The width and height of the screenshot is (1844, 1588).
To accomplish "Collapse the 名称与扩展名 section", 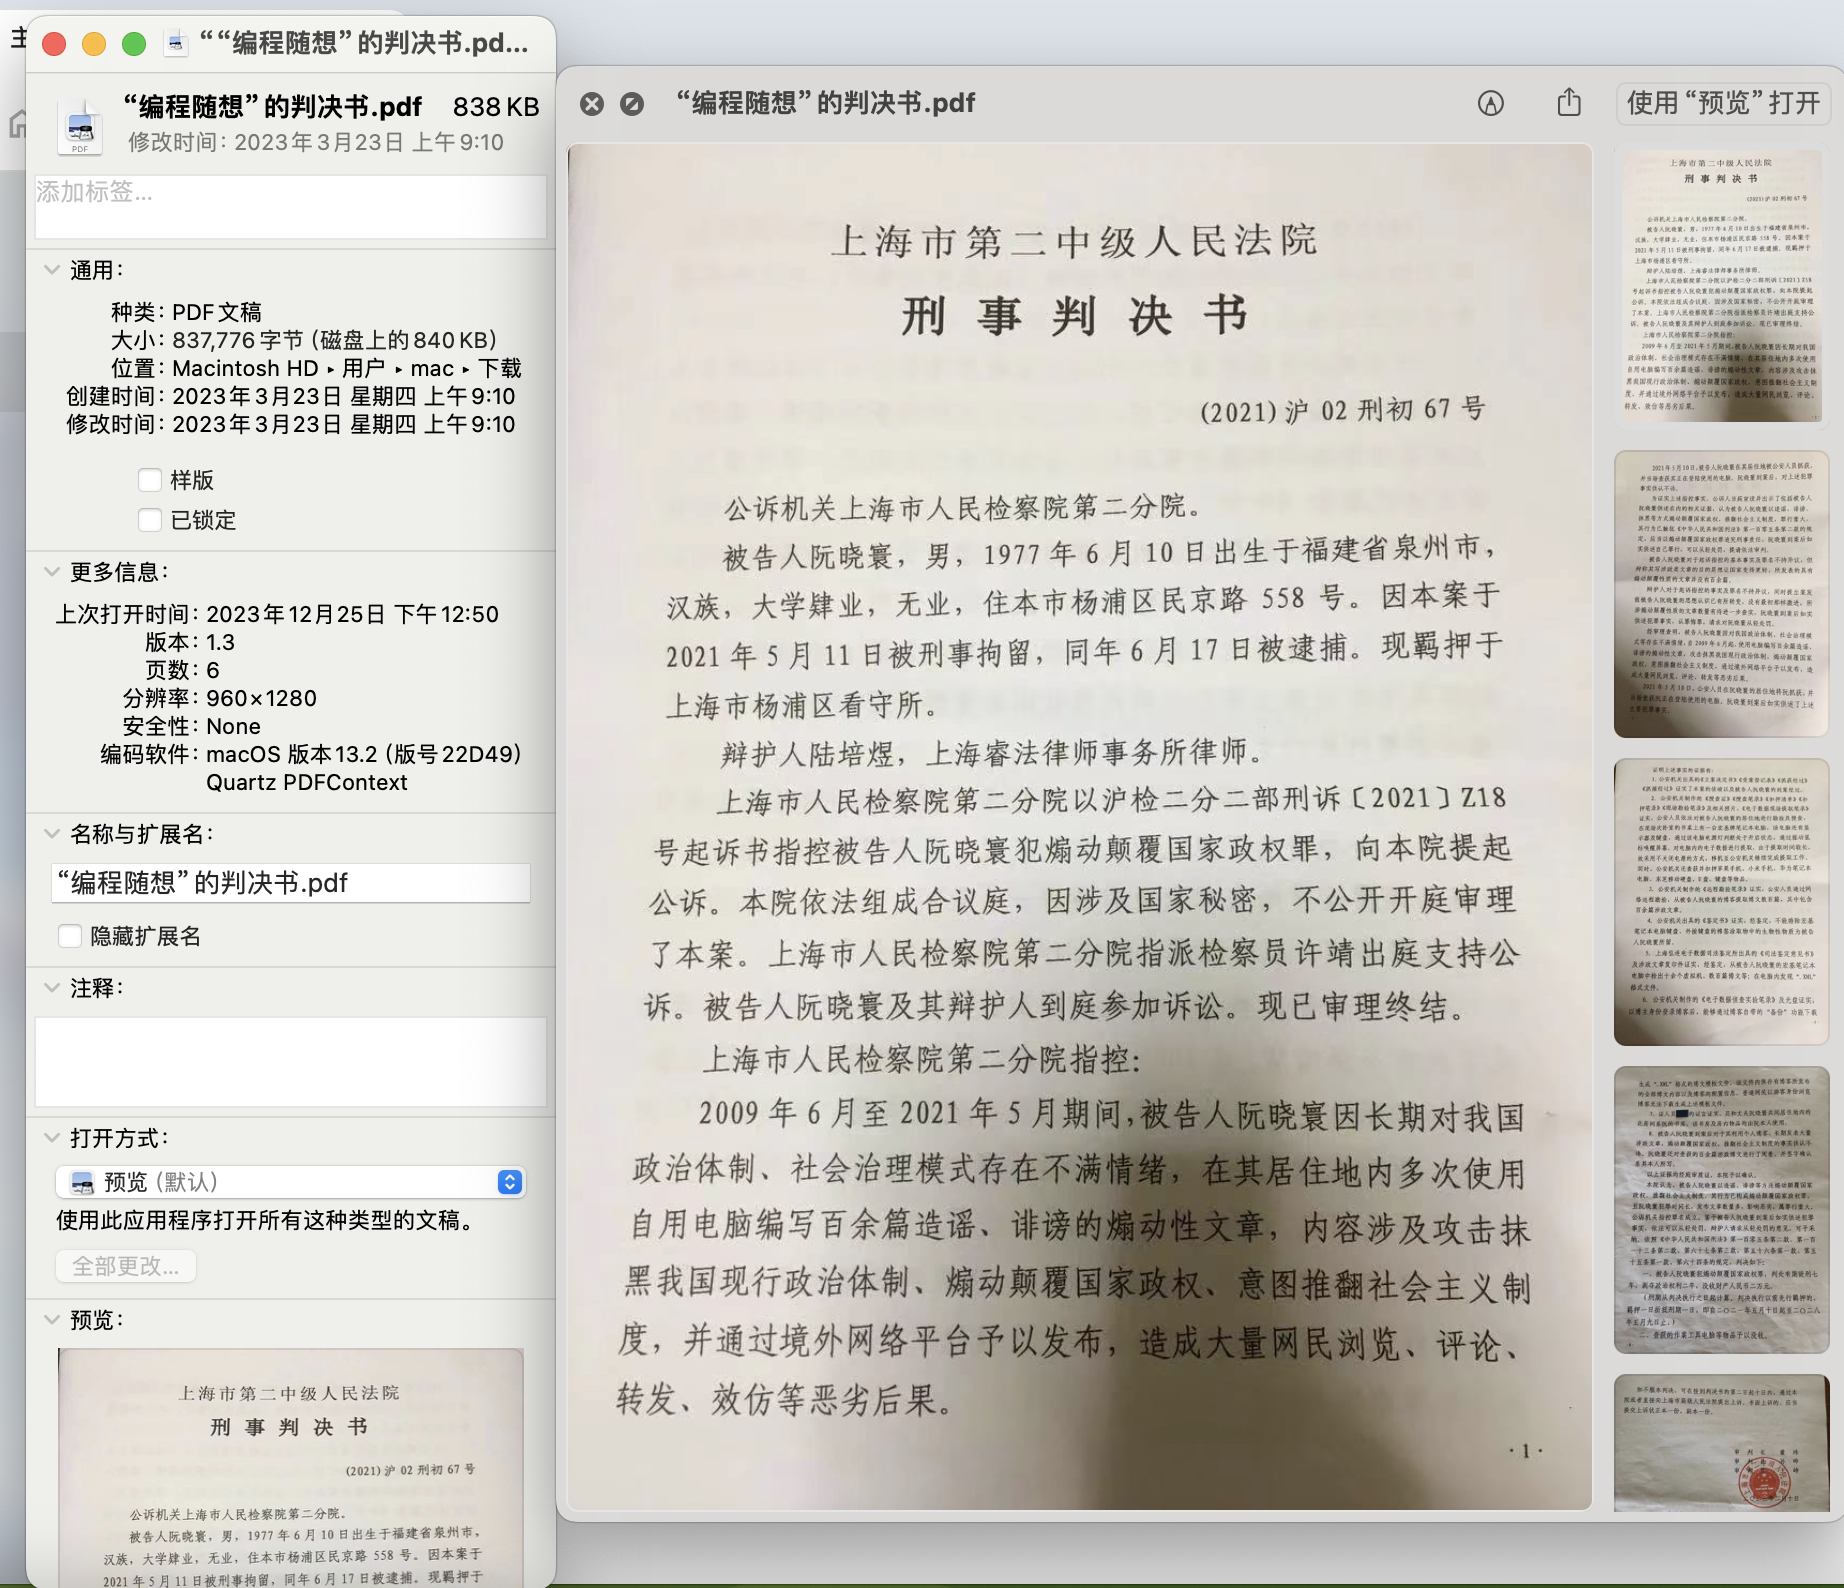I will pyautogui.click(x=51, y=834).
